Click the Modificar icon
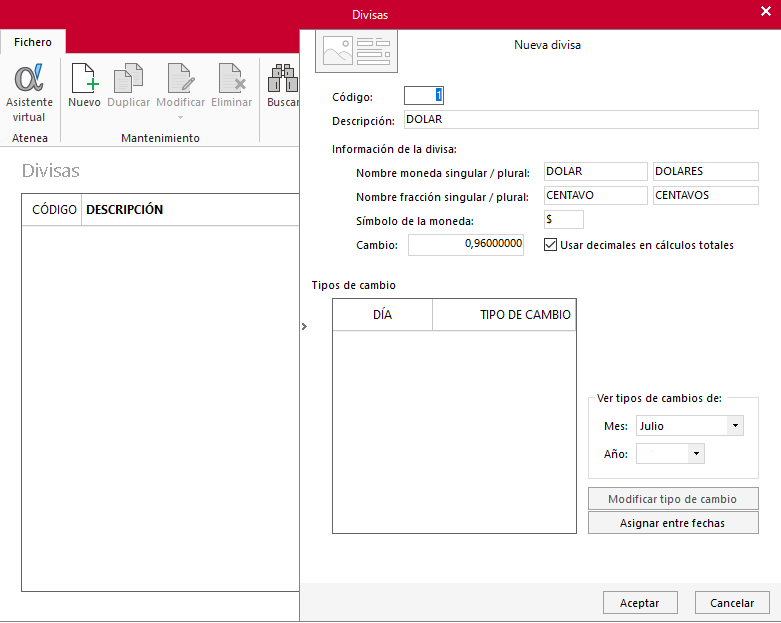The image size is (781, 623). (x=180, y=78)
